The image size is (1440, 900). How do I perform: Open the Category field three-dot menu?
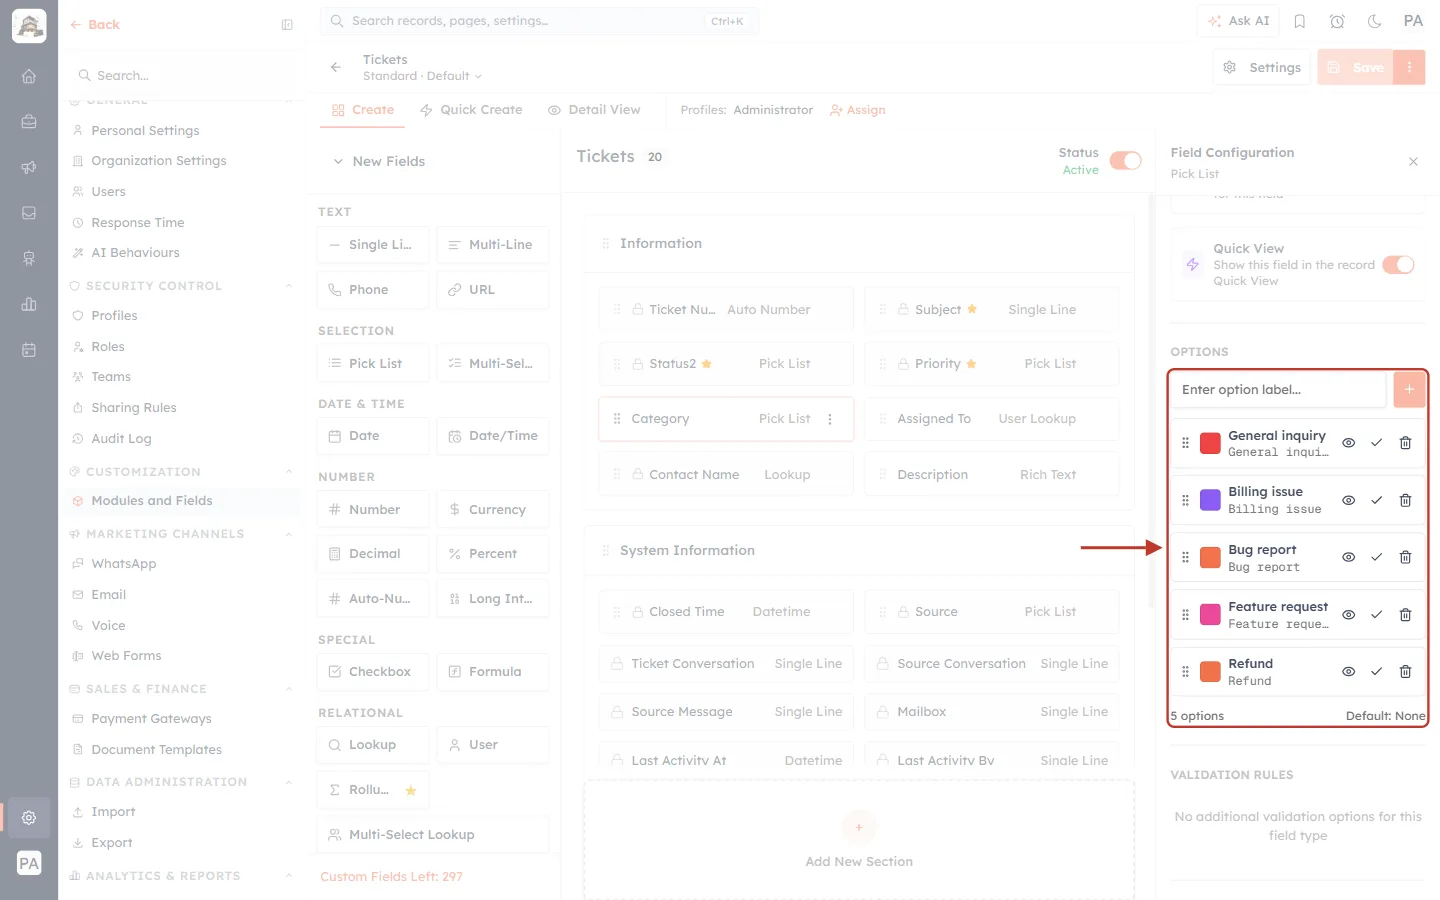tap(830, 419)
